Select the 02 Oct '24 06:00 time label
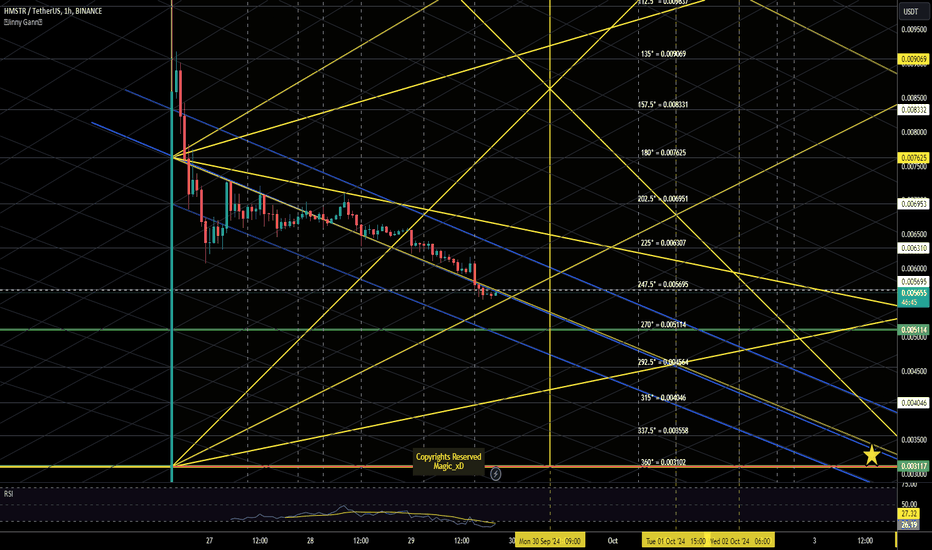Screen dimensions: 932x550 741,540
